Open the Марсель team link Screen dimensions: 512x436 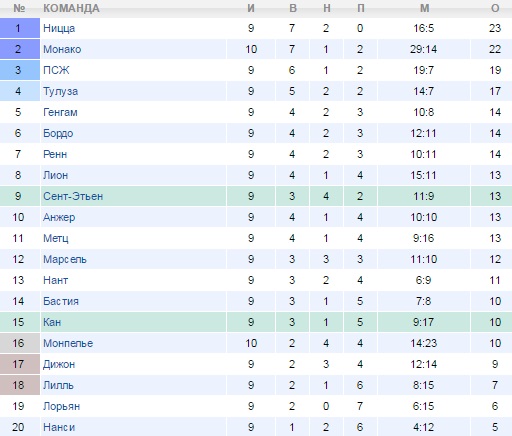(x=65, y=259)
